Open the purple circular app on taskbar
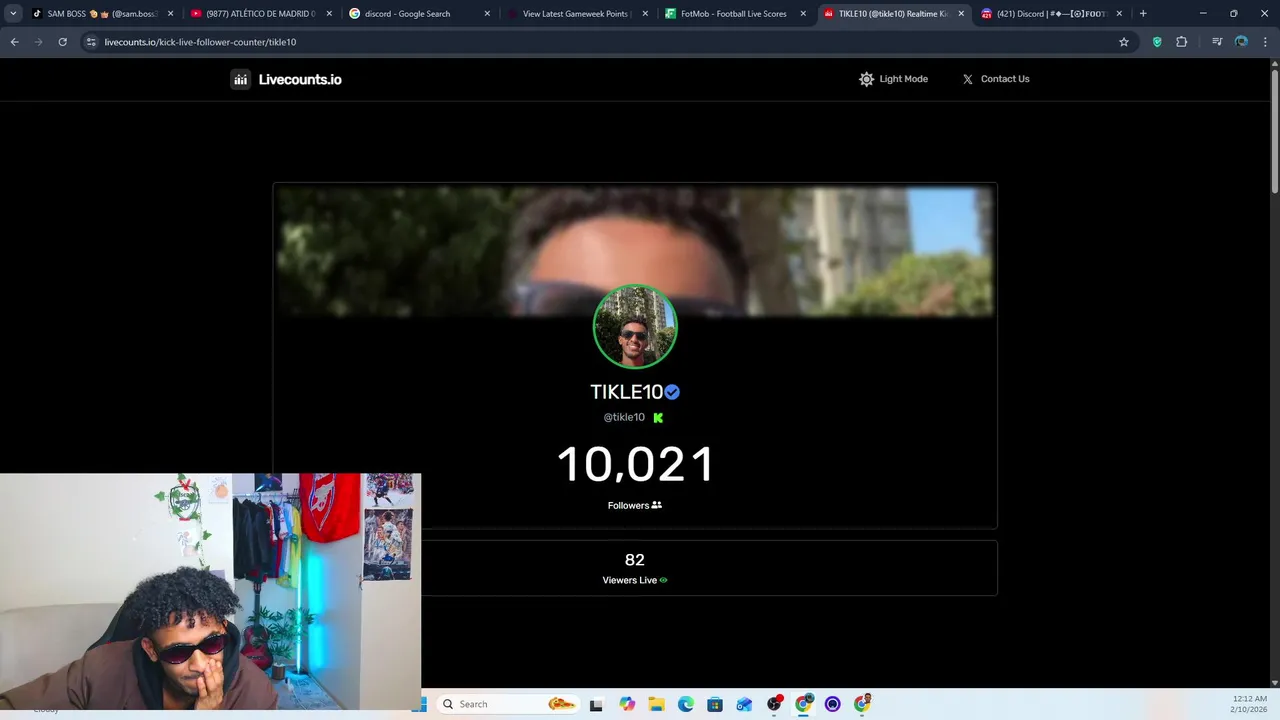1280x720 pixels. [832, 705]
